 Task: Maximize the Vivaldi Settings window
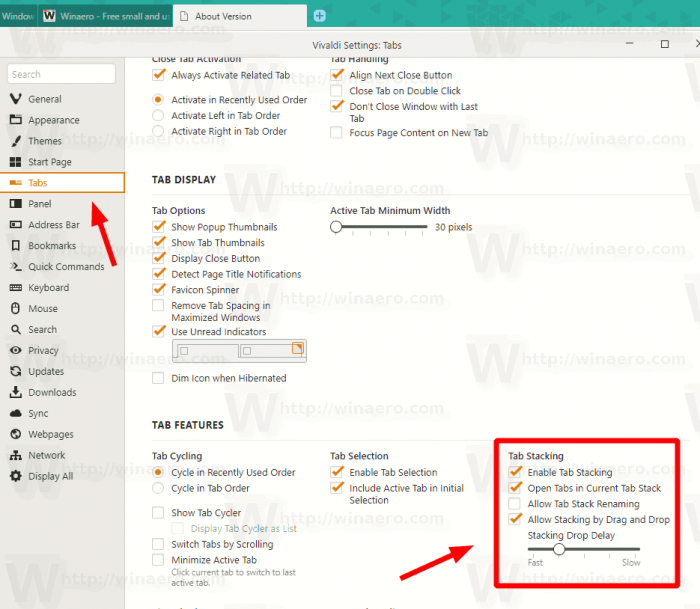(665, 44)
